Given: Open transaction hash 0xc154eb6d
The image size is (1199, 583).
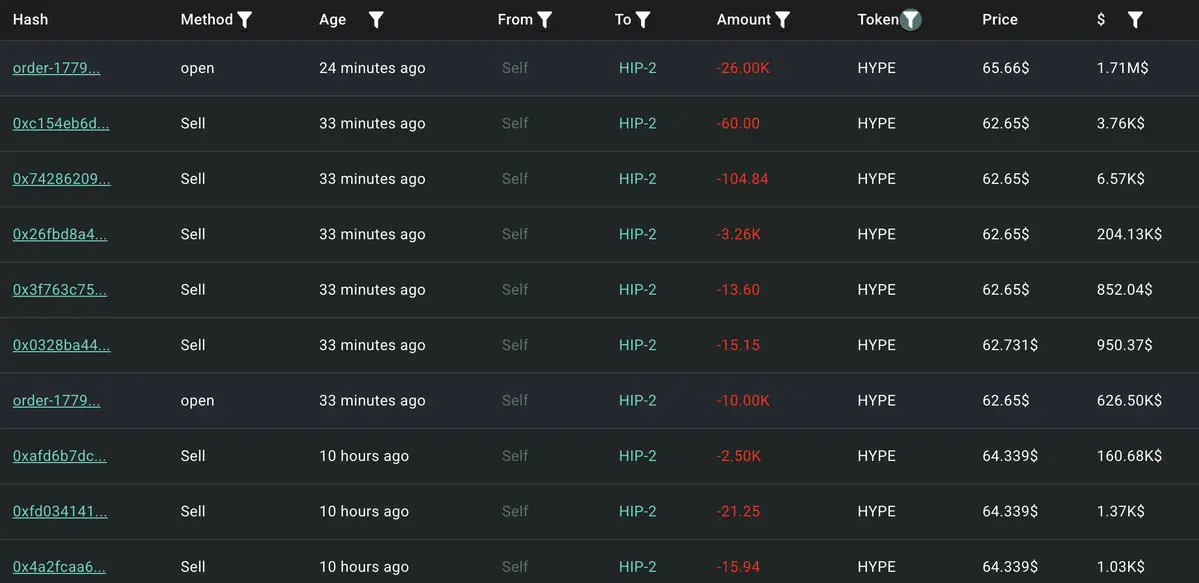Looking at the screenshot, I should coord(61,124).
